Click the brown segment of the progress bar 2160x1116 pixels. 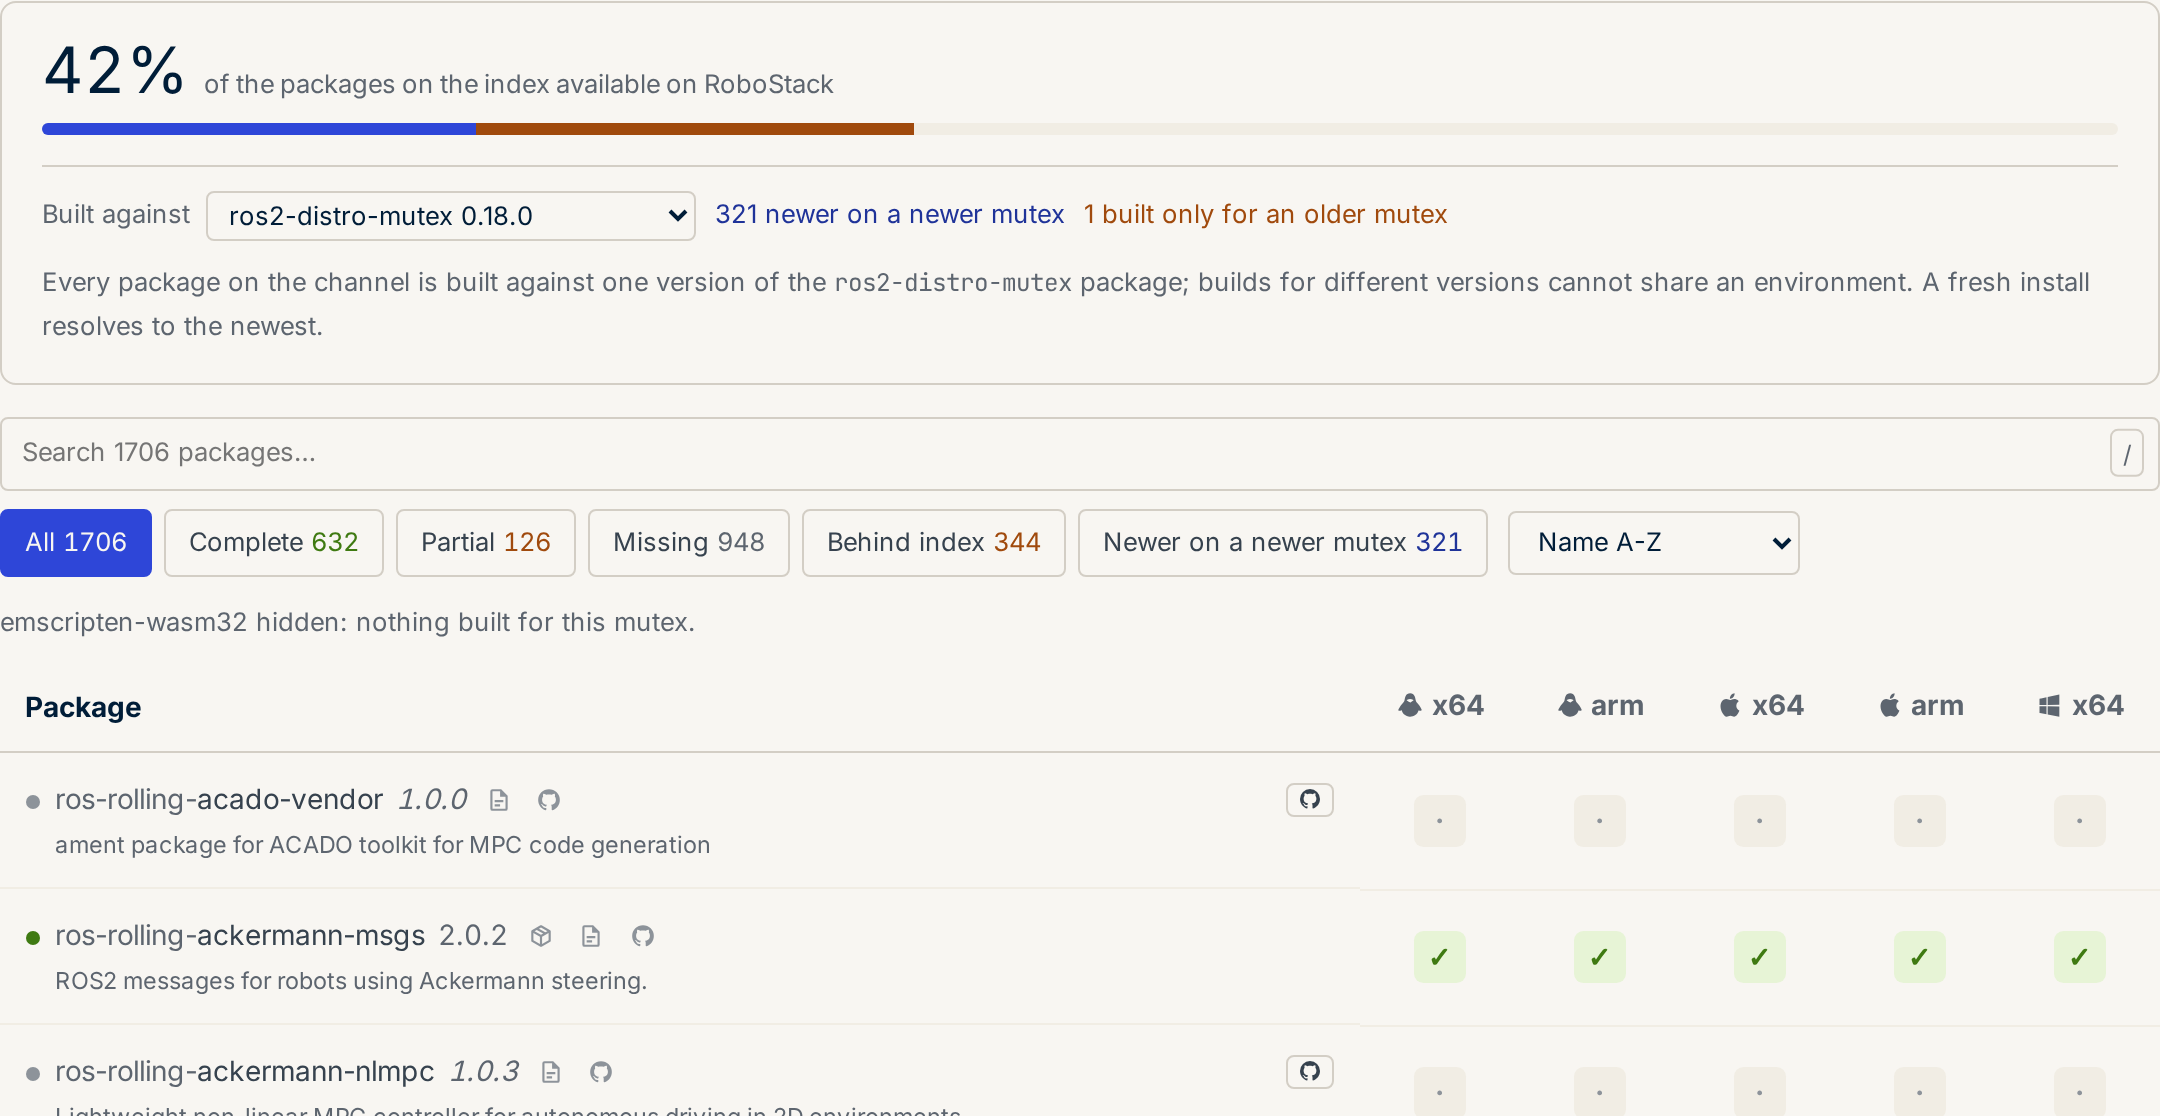pyautogui.click(x=695, y=129)
